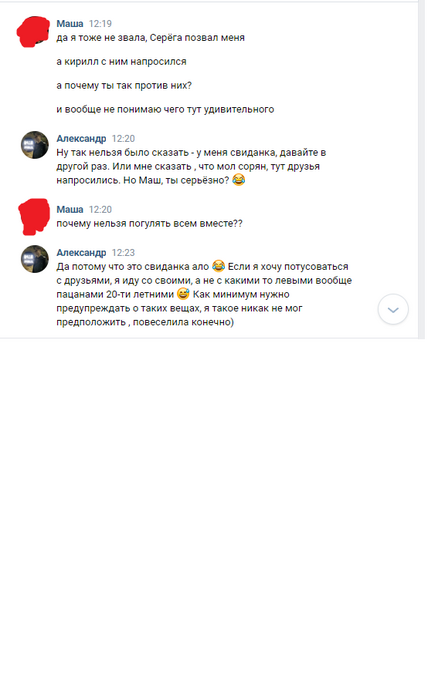Select message "а кирилл с ним напросился"

(121, 62)
